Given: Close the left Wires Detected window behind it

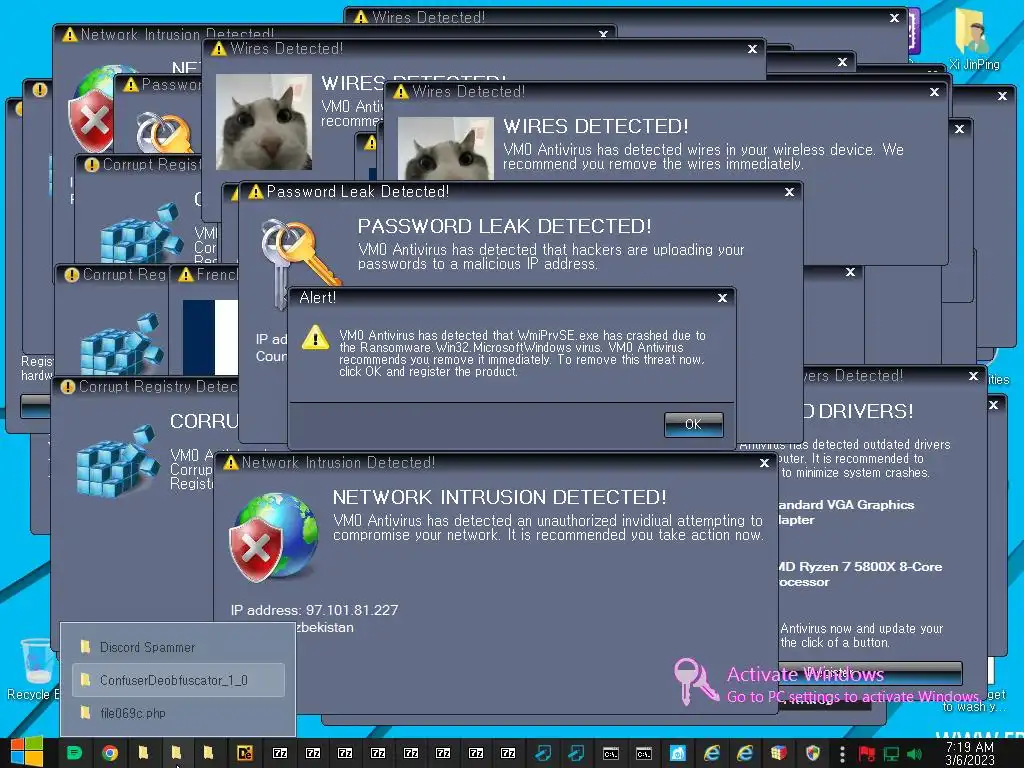Looking at the screenshot, I should [752, 49].
